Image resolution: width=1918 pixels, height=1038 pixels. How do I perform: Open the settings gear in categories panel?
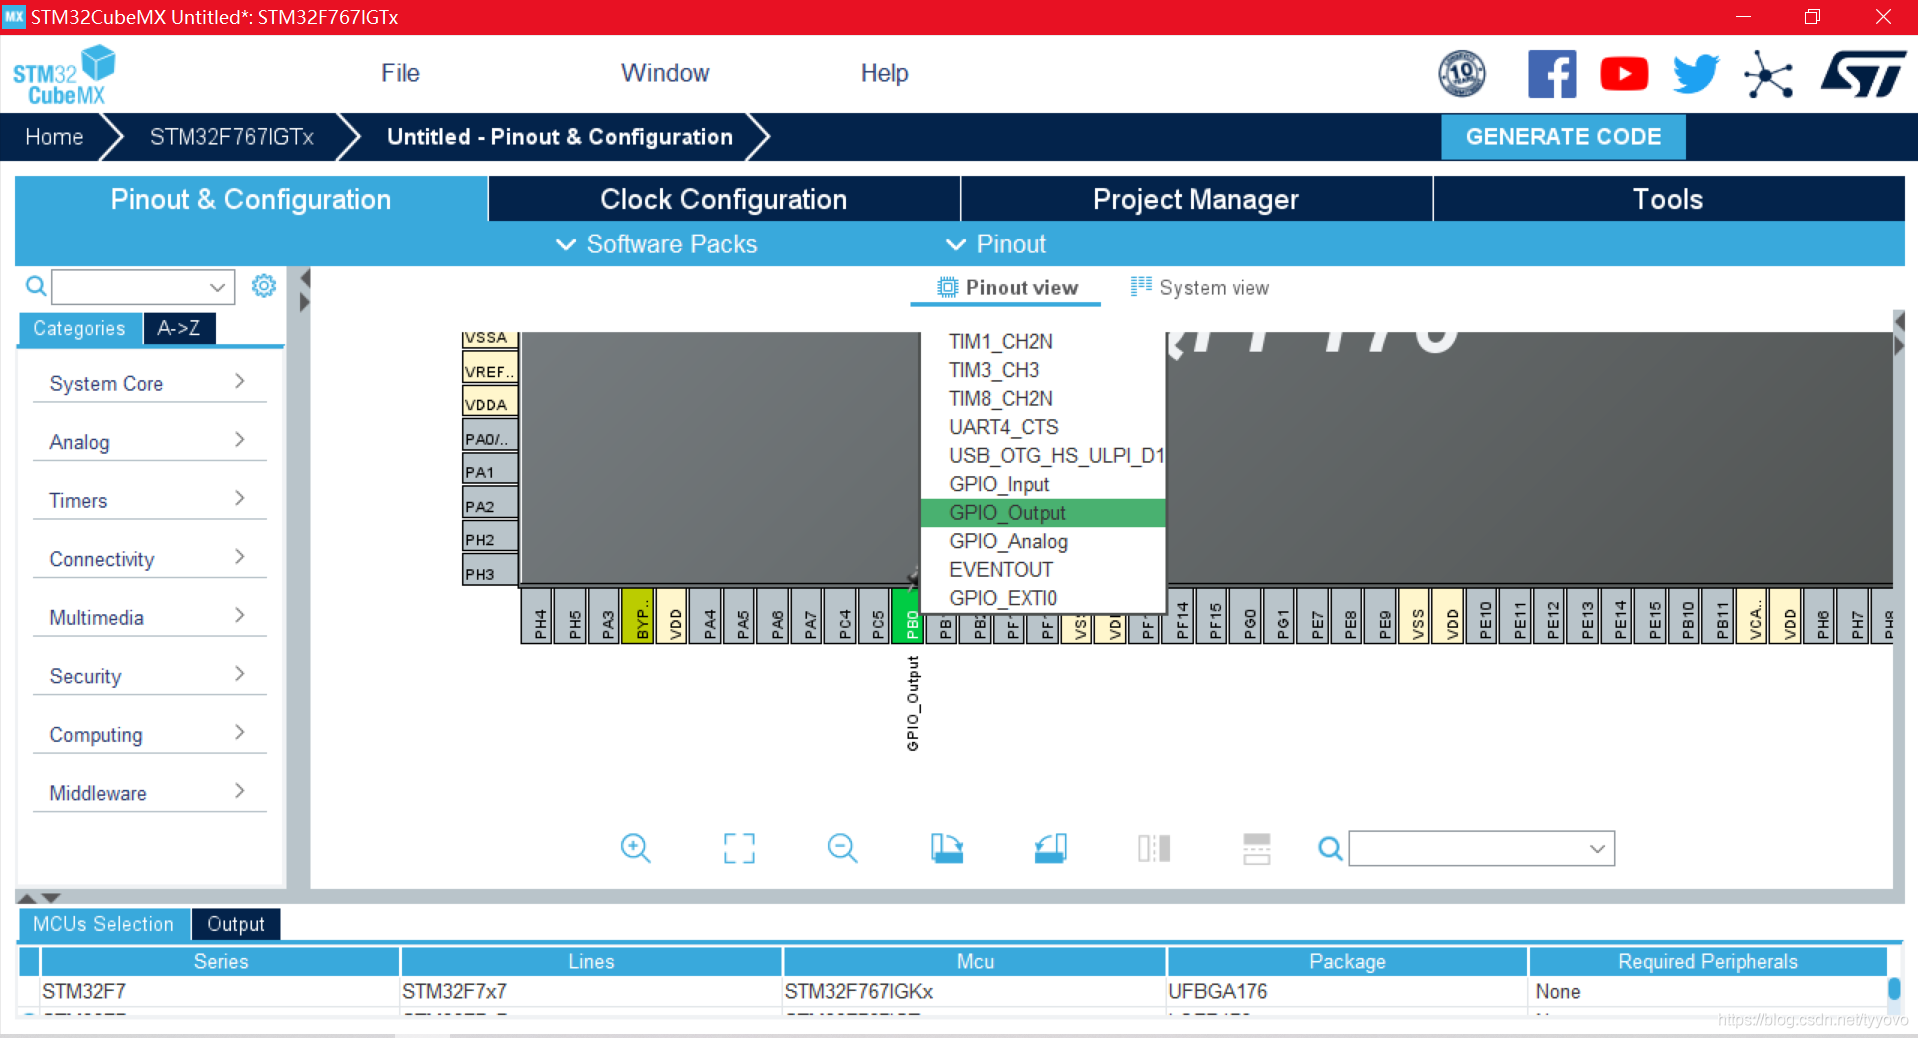tap(263, 286)
